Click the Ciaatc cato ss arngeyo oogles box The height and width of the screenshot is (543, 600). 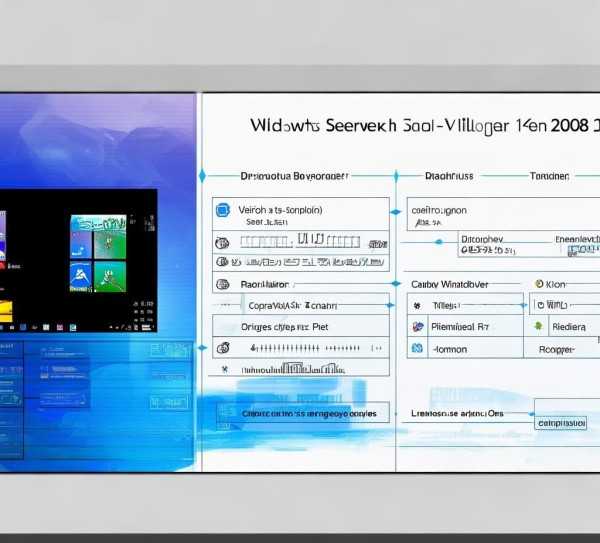[303, 413]
